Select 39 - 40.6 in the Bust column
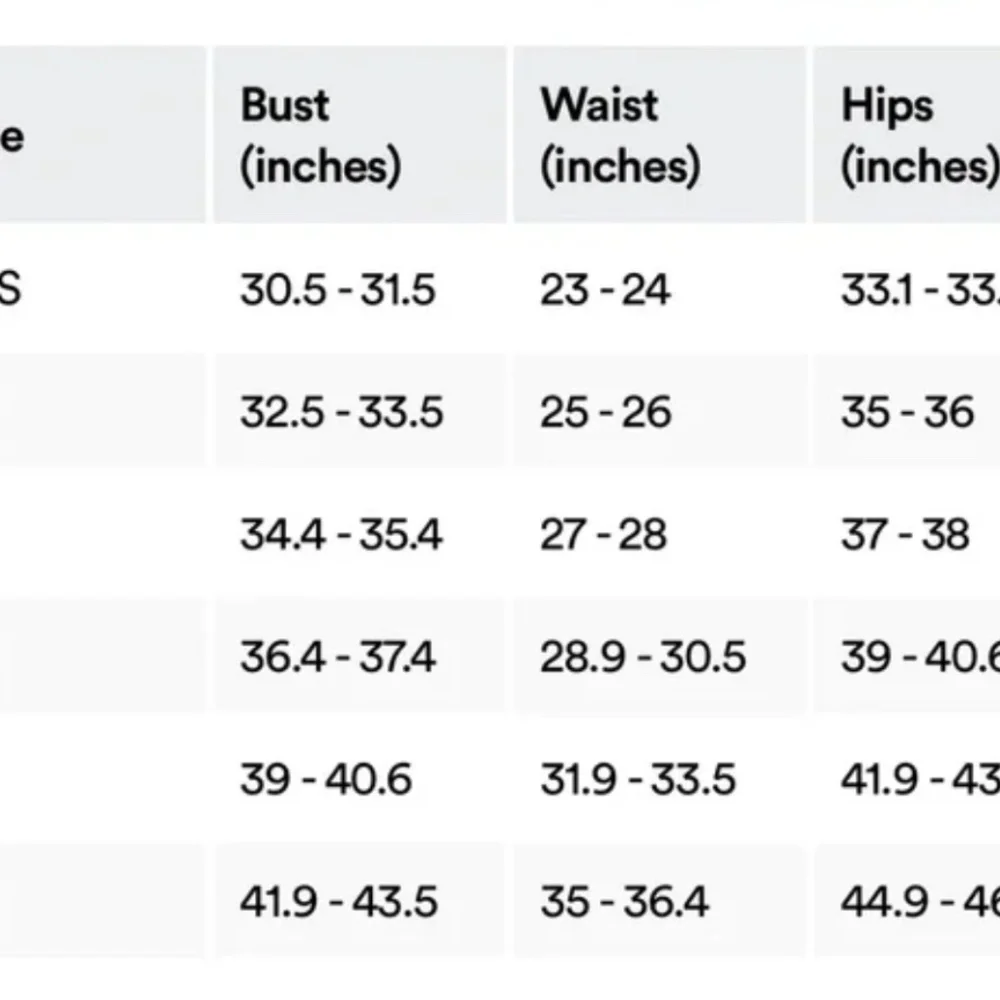The width and height of the screenshot is (1000, 1000). coord(325,779)
